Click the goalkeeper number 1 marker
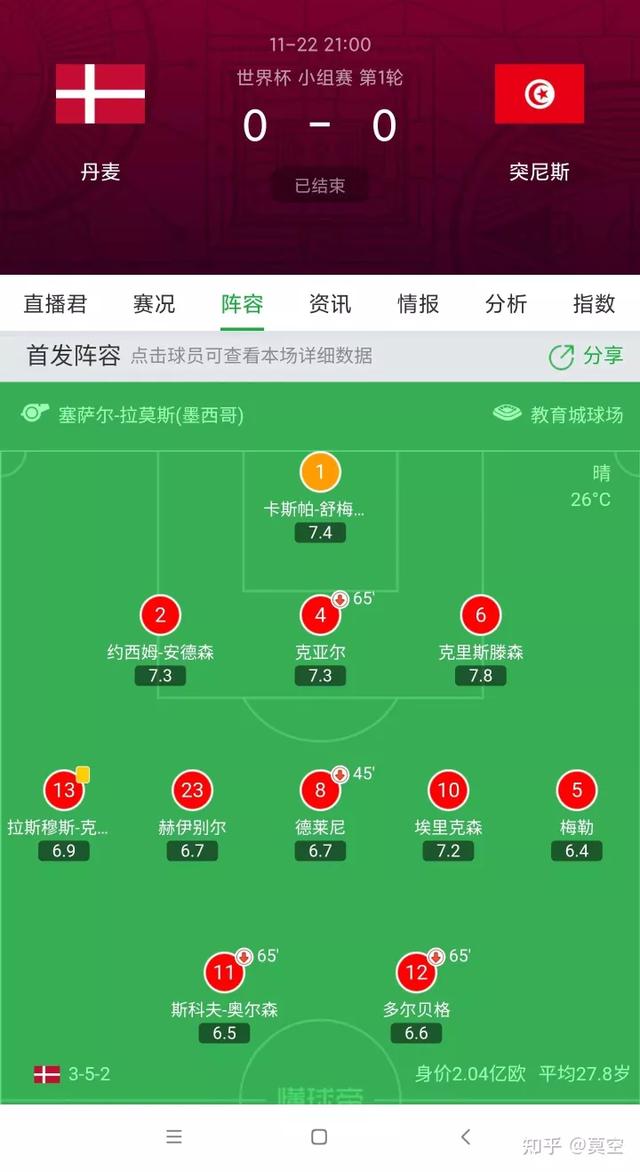Screen dimensions: 640x1172 (320, 469)
